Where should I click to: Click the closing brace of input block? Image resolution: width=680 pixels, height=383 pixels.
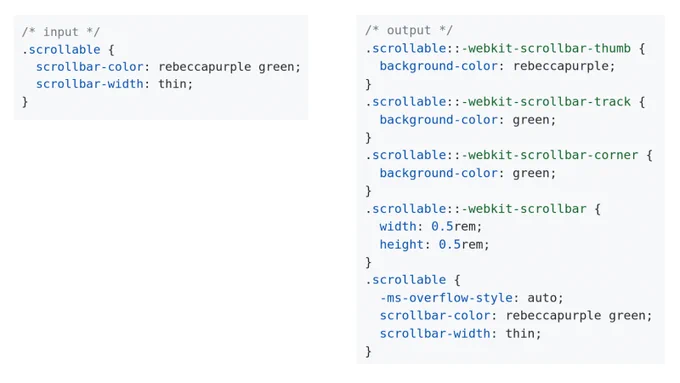point(25,102)
